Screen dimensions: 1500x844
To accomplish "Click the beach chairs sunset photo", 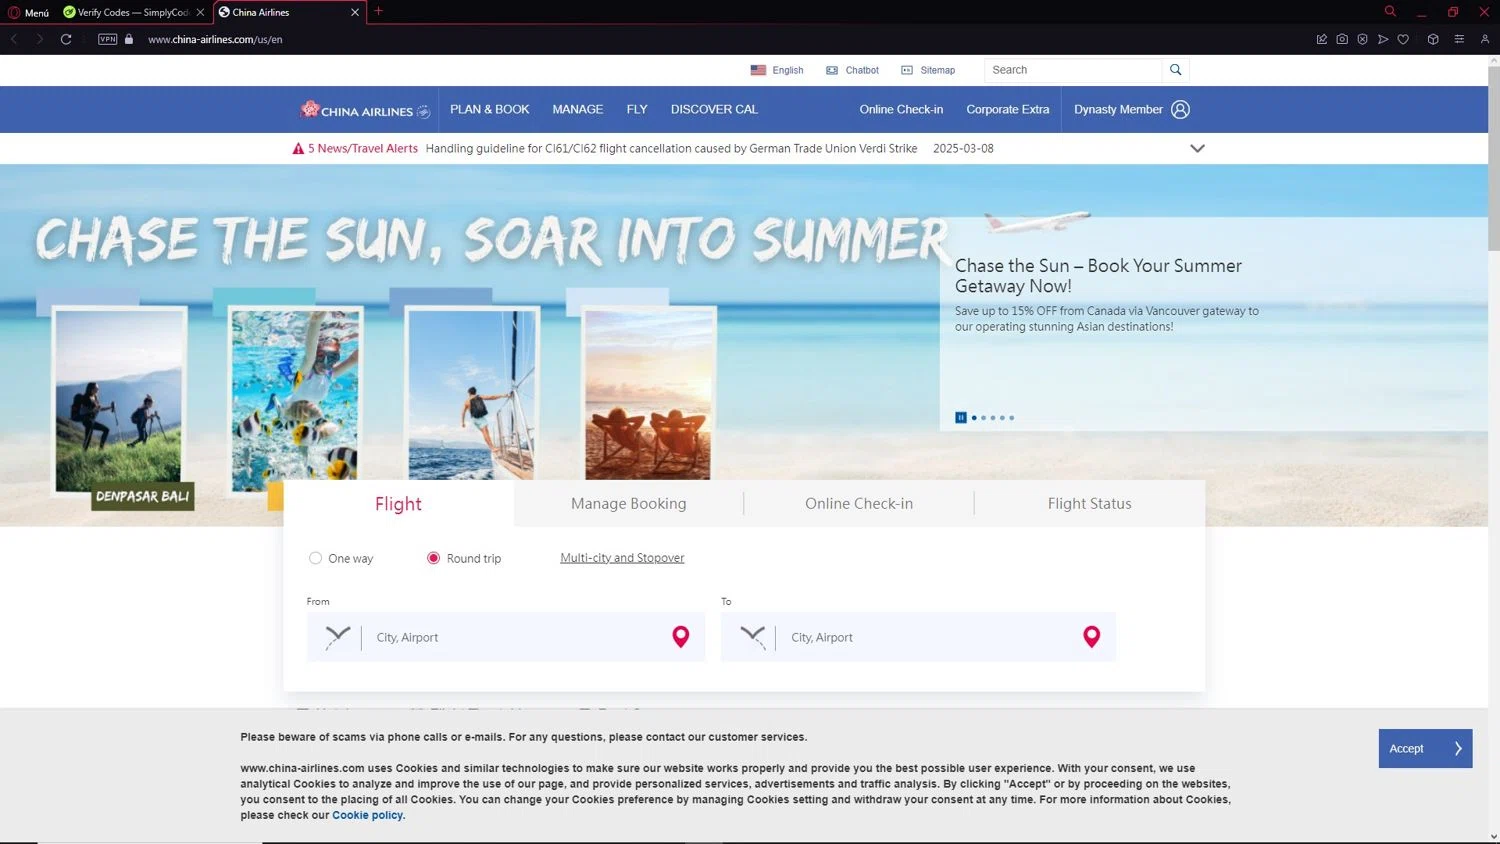I will (648, 394).
